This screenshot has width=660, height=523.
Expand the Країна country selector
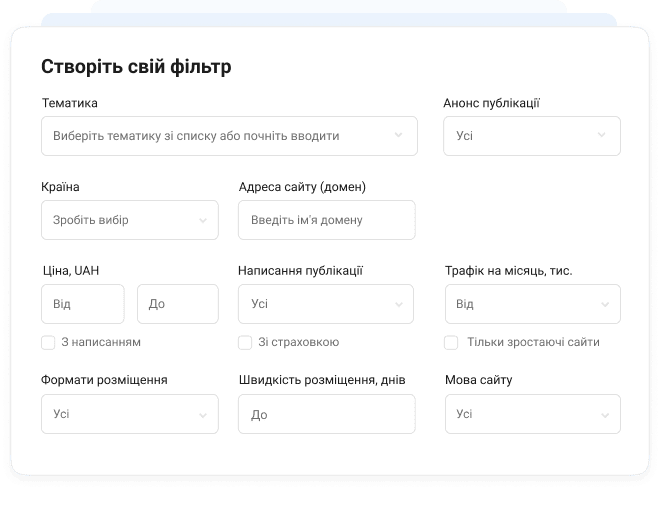pyautogui.click(x=120, y=220)
